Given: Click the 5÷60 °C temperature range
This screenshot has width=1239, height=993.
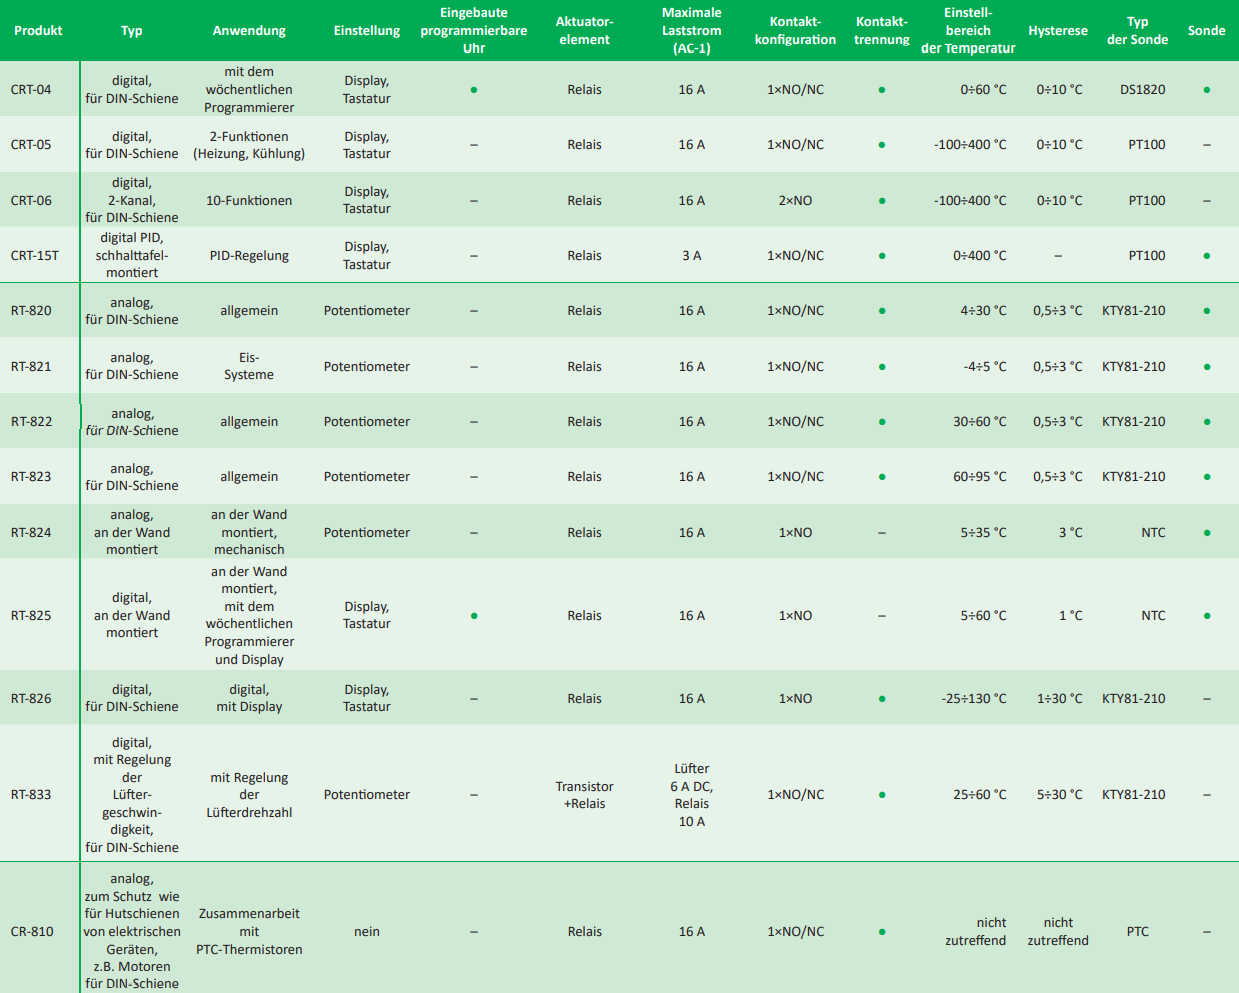Looking at the screenshot, I should [984, 616].
